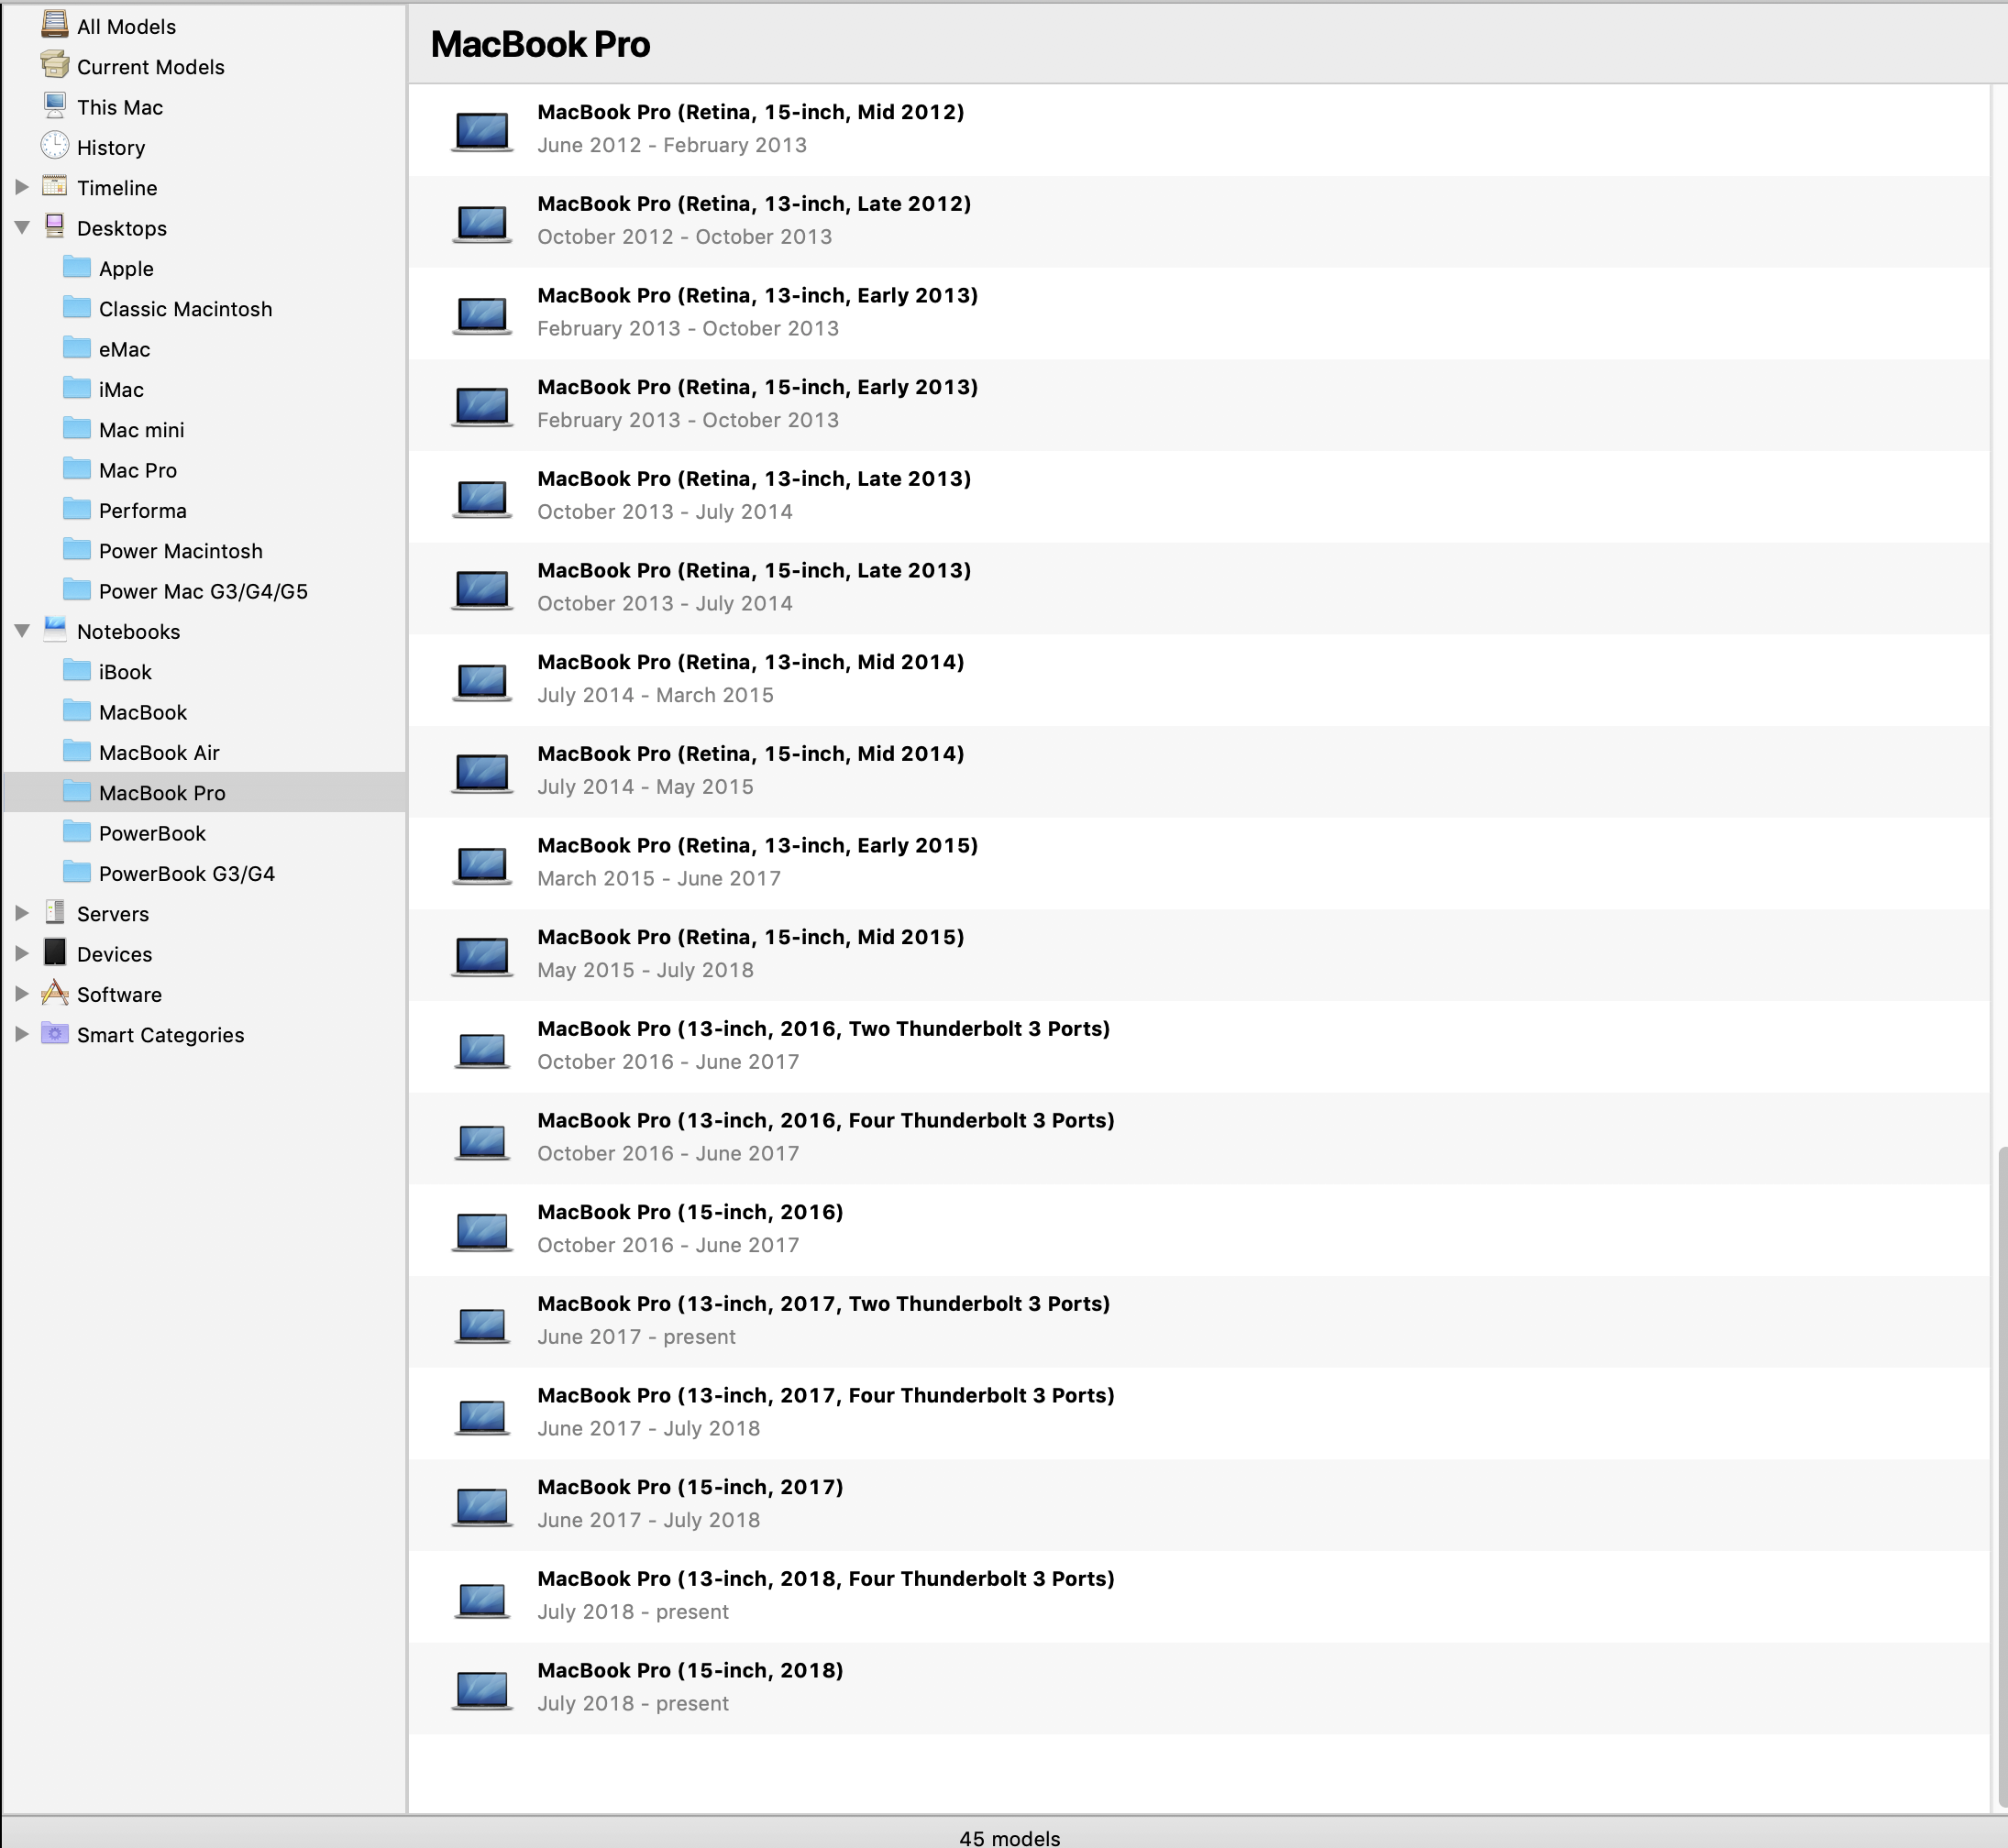The height and width of the screenshot is (1848, 2008).
Task: Click laptop thumbnail for MacBook Pro 15-inch 2018
Action: (x=482, y=1689)
